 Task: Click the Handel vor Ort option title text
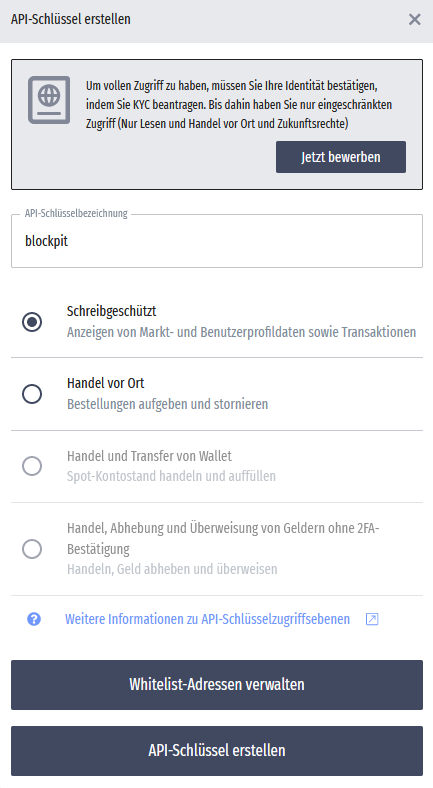click(105, 383)
